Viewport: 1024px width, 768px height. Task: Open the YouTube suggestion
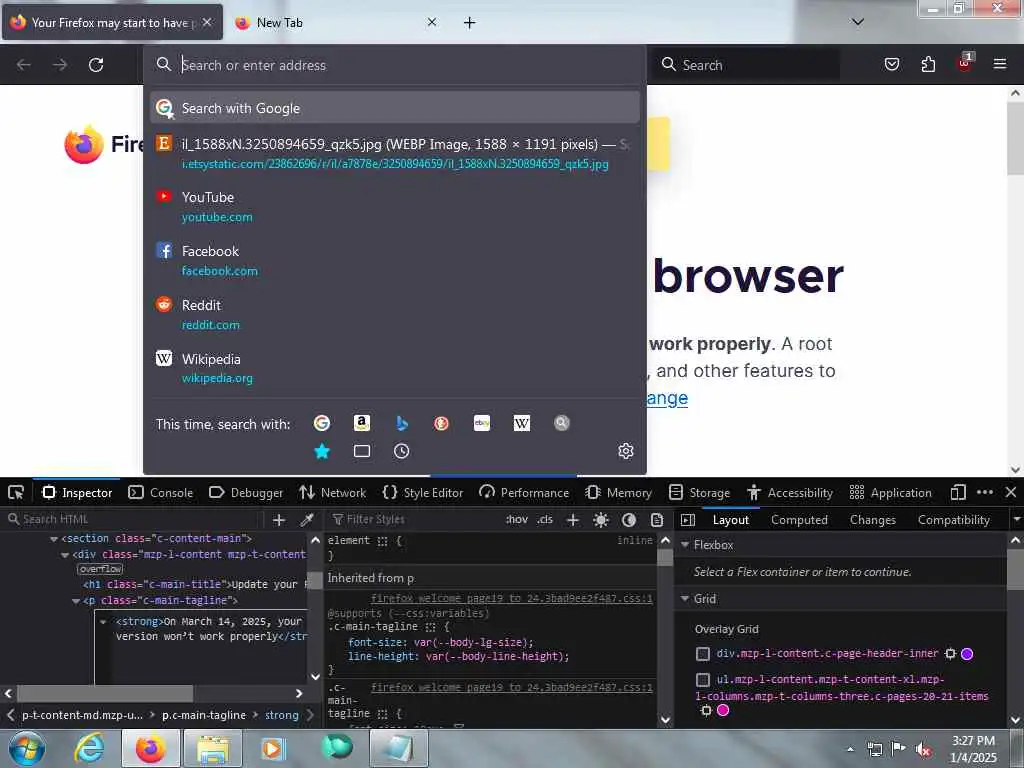click(394, 206)
